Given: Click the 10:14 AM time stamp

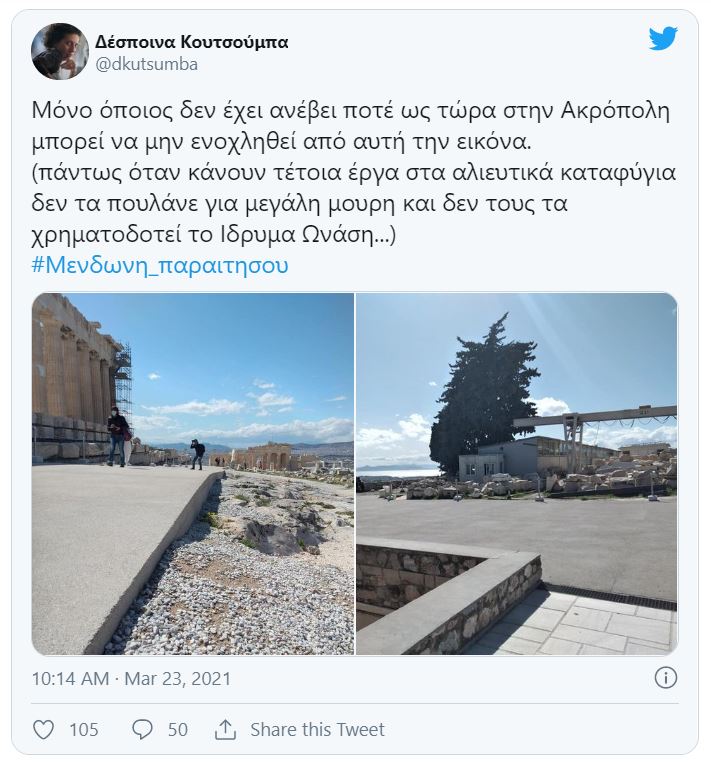Looking at the screenshot, I should (x=70, y=679).
